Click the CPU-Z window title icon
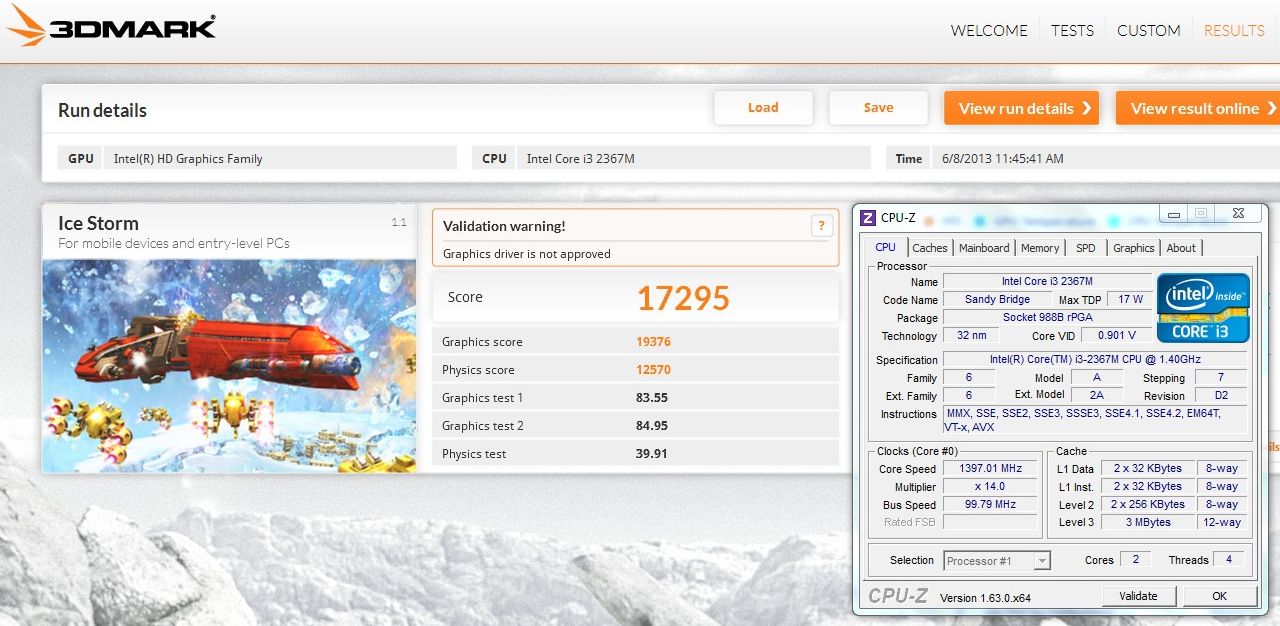 (x=868, y=217)
